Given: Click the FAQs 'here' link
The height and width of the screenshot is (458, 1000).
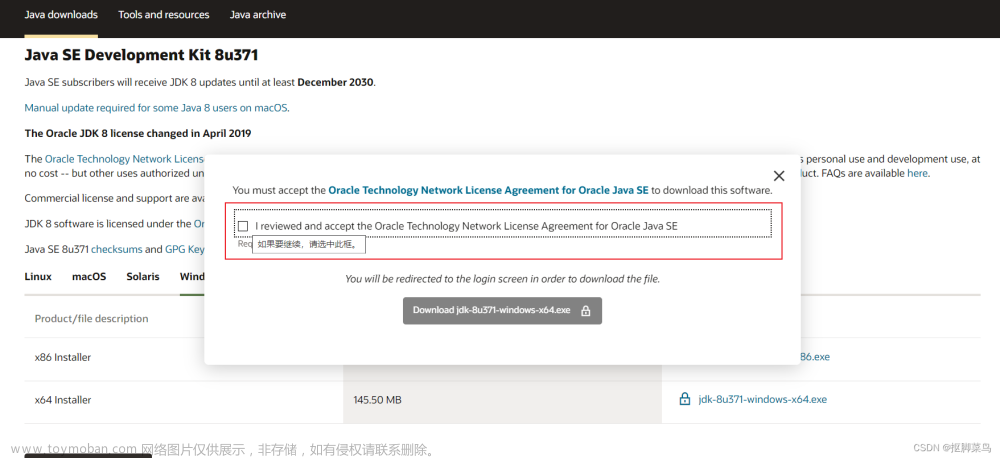Looking at the screenshot, I should pyautogui.click(x=917, y=173).
